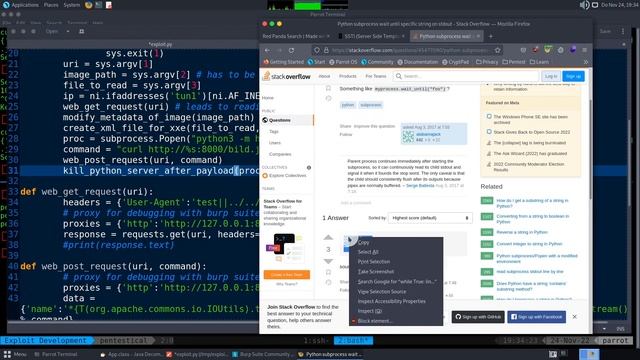Image resolution: width=640 pixels, height=360 pixels.
Task: Open Getting Started bookmark
Action: click(x=284, y=62)
